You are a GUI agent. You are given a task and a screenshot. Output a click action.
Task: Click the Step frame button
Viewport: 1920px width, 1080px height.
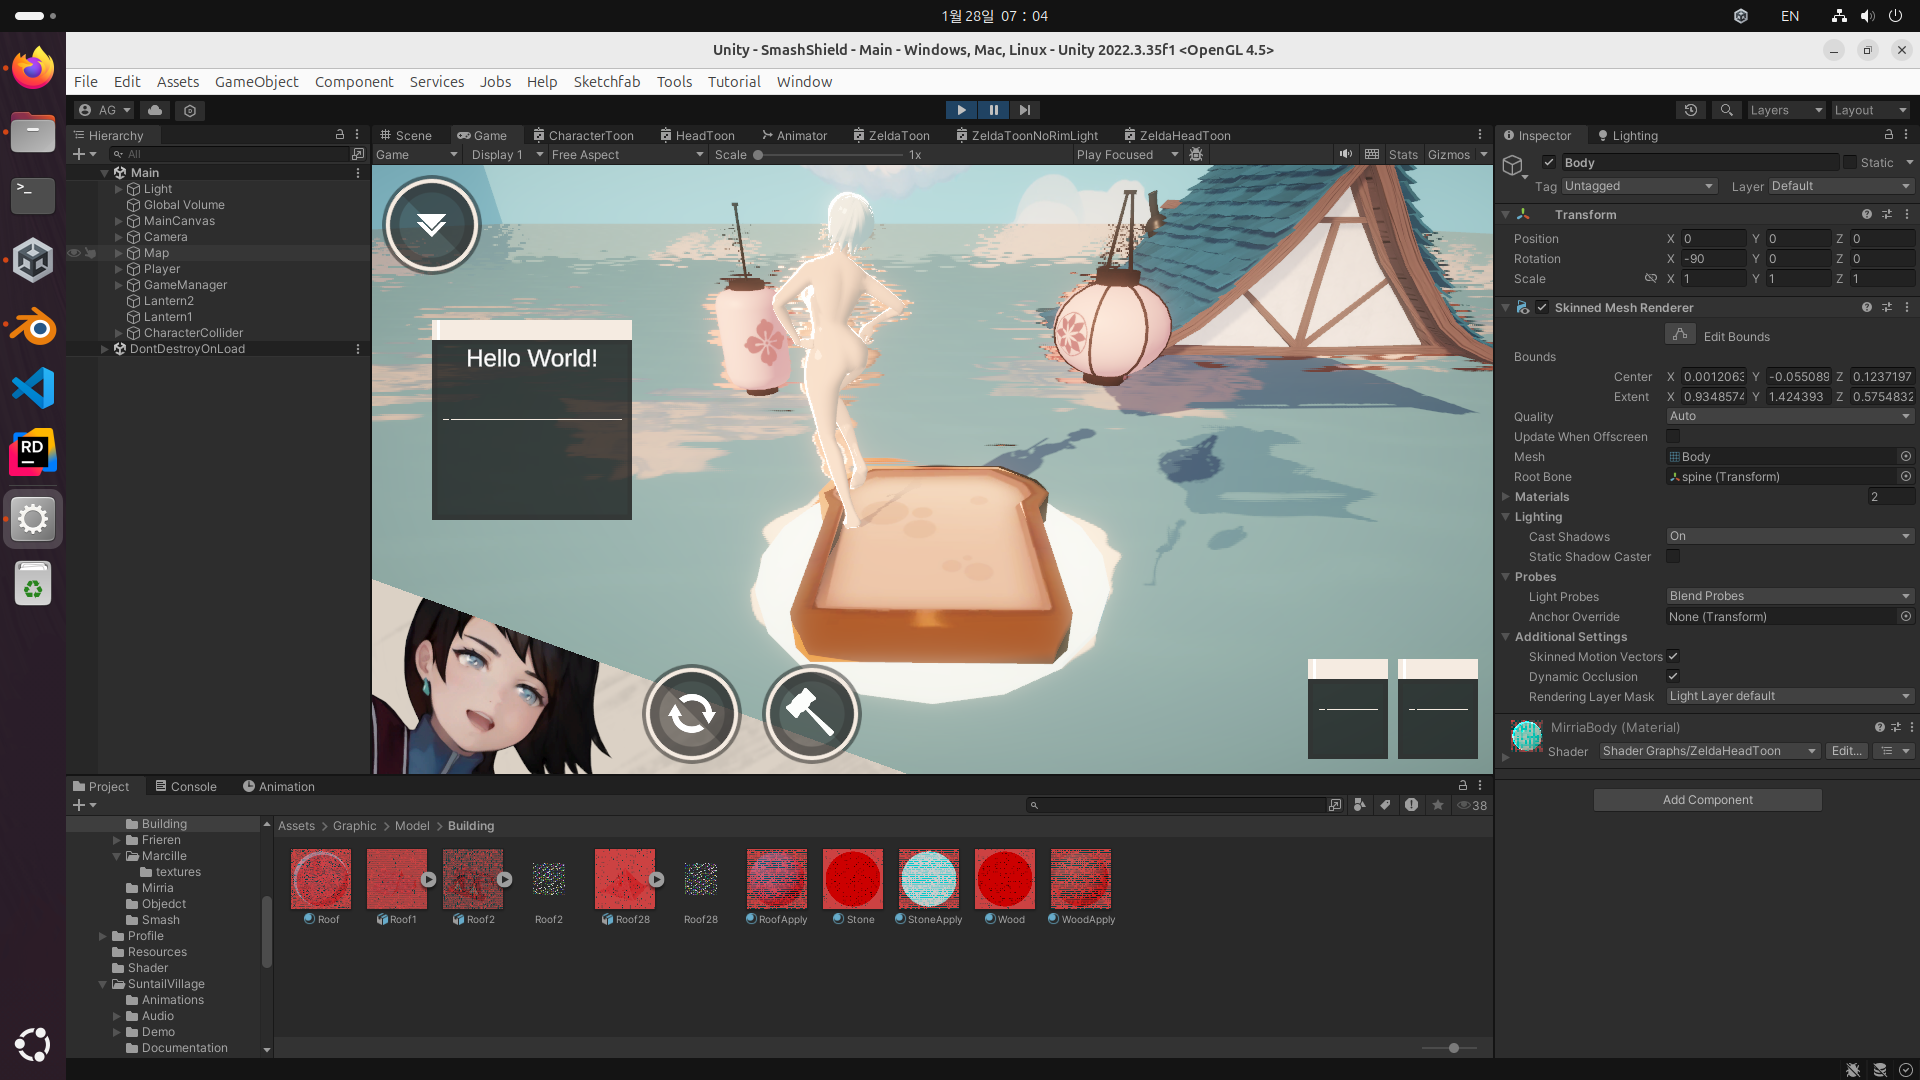pos(1025,110)
